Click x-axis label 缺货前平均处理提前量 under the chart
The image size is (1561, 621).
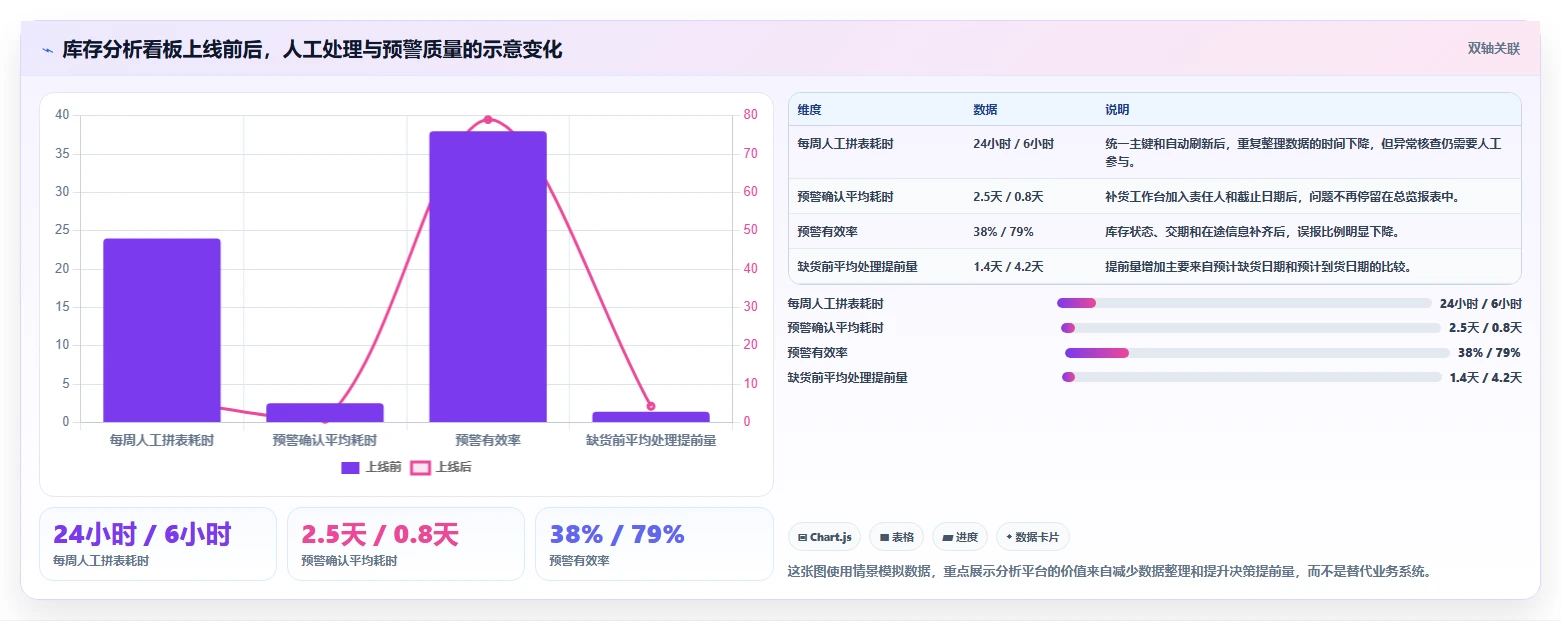[x=651, y=440]
